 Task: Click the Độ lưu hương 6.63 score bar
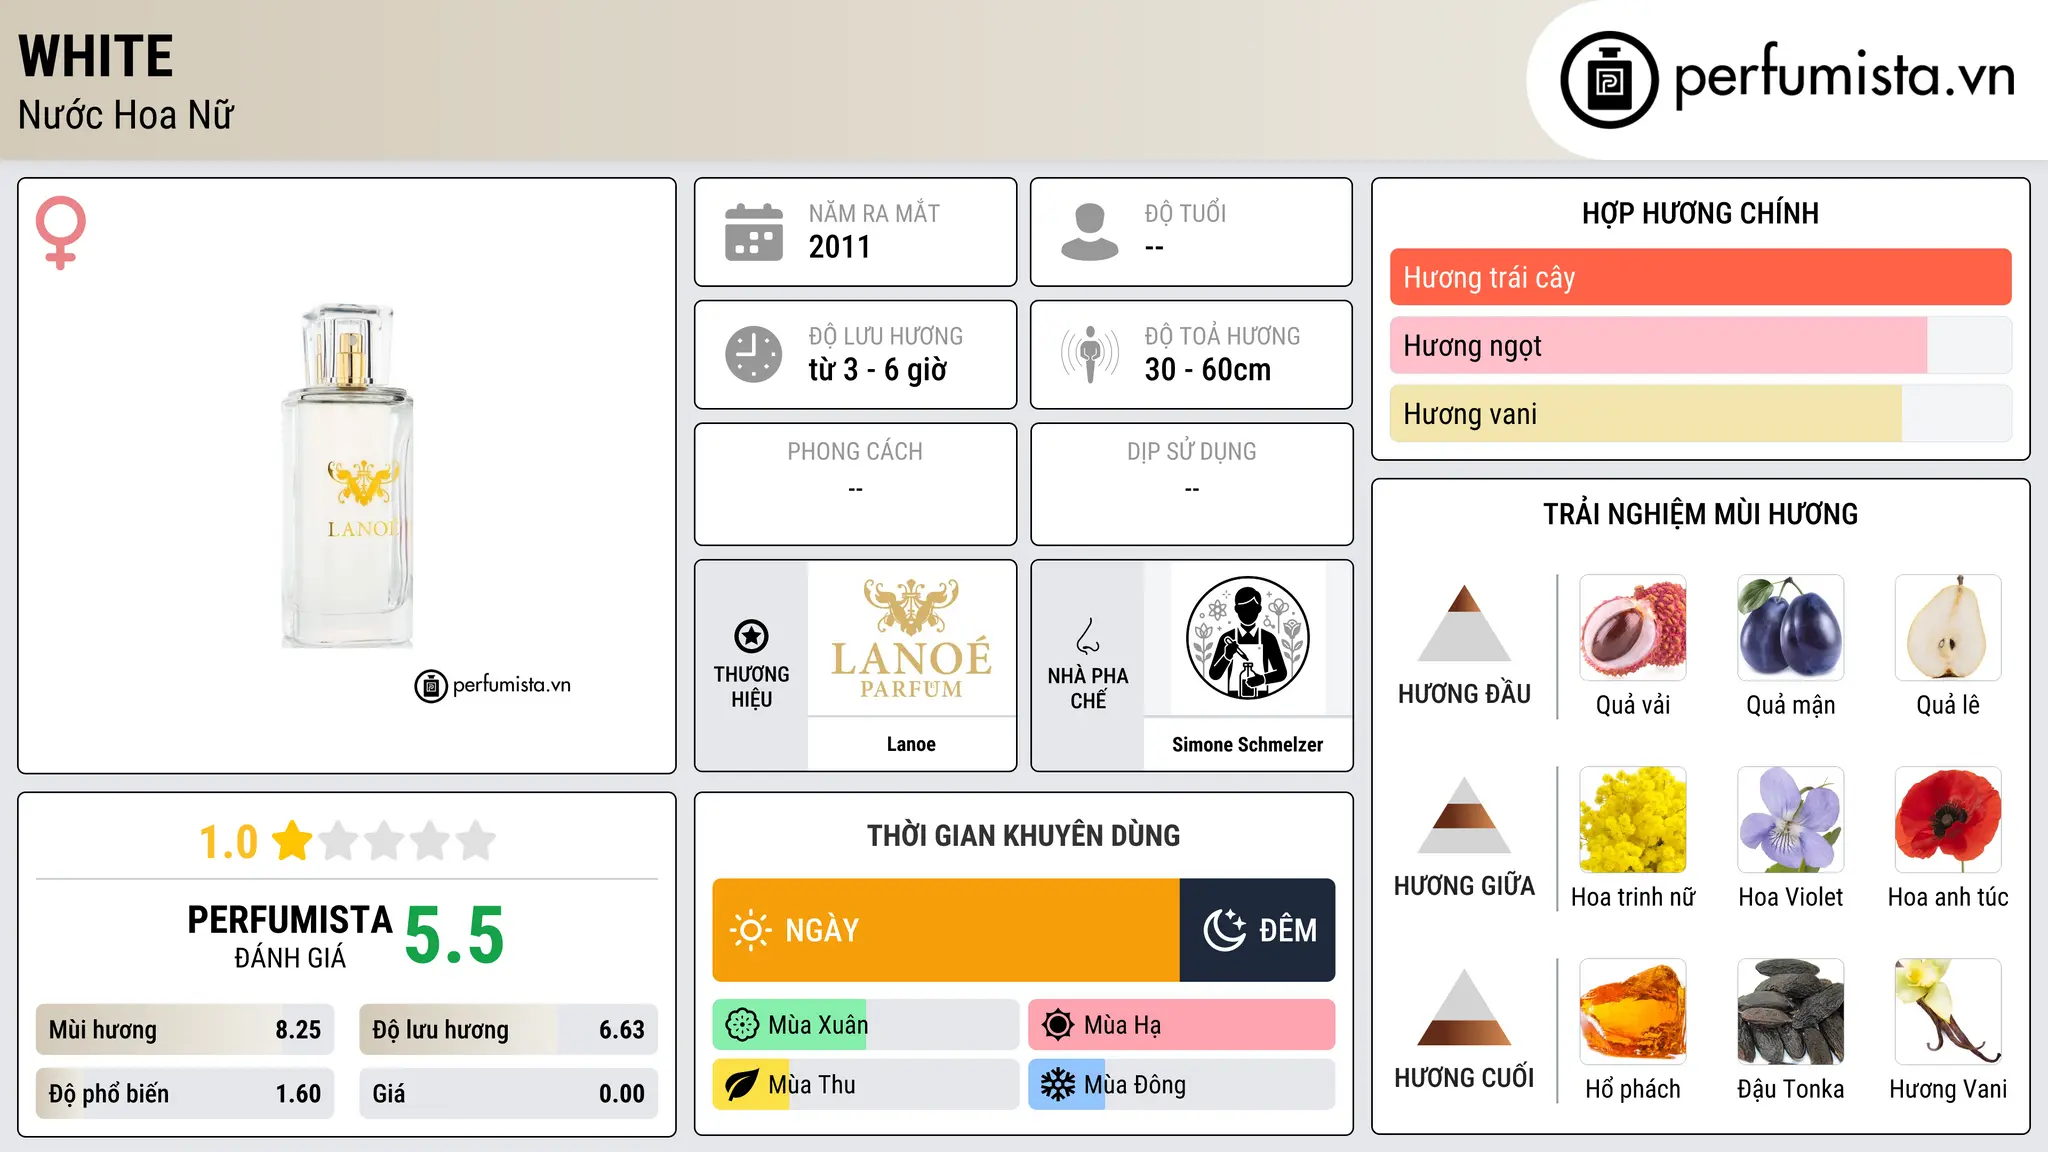tap(508, 1029)
